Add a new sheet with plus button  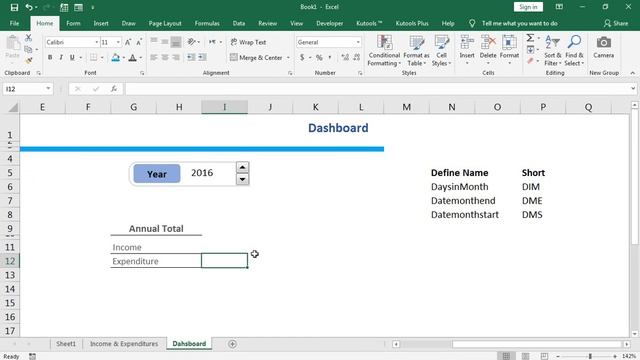232,344
